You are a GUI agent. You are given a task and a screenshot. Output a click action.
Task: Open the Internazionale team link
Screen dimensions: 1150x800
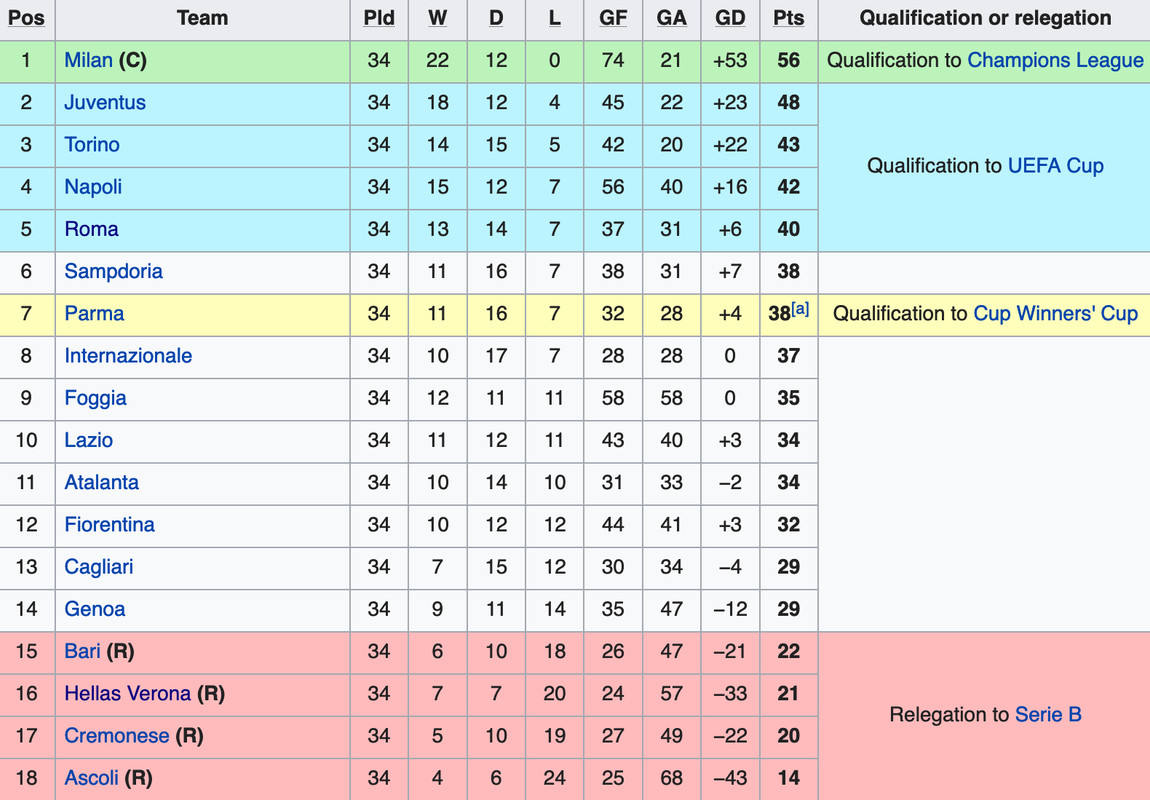[x=128, y=356]
